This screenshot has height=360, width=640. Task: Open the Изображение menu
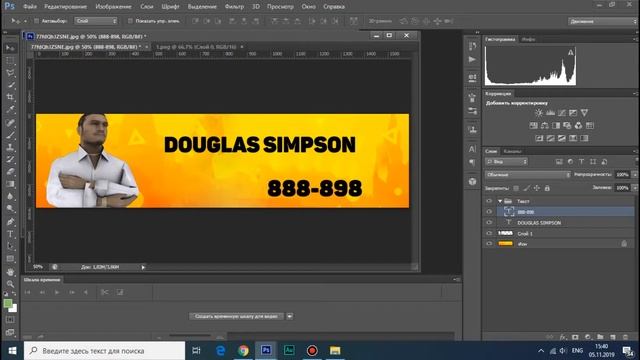[x=113, y=7]
